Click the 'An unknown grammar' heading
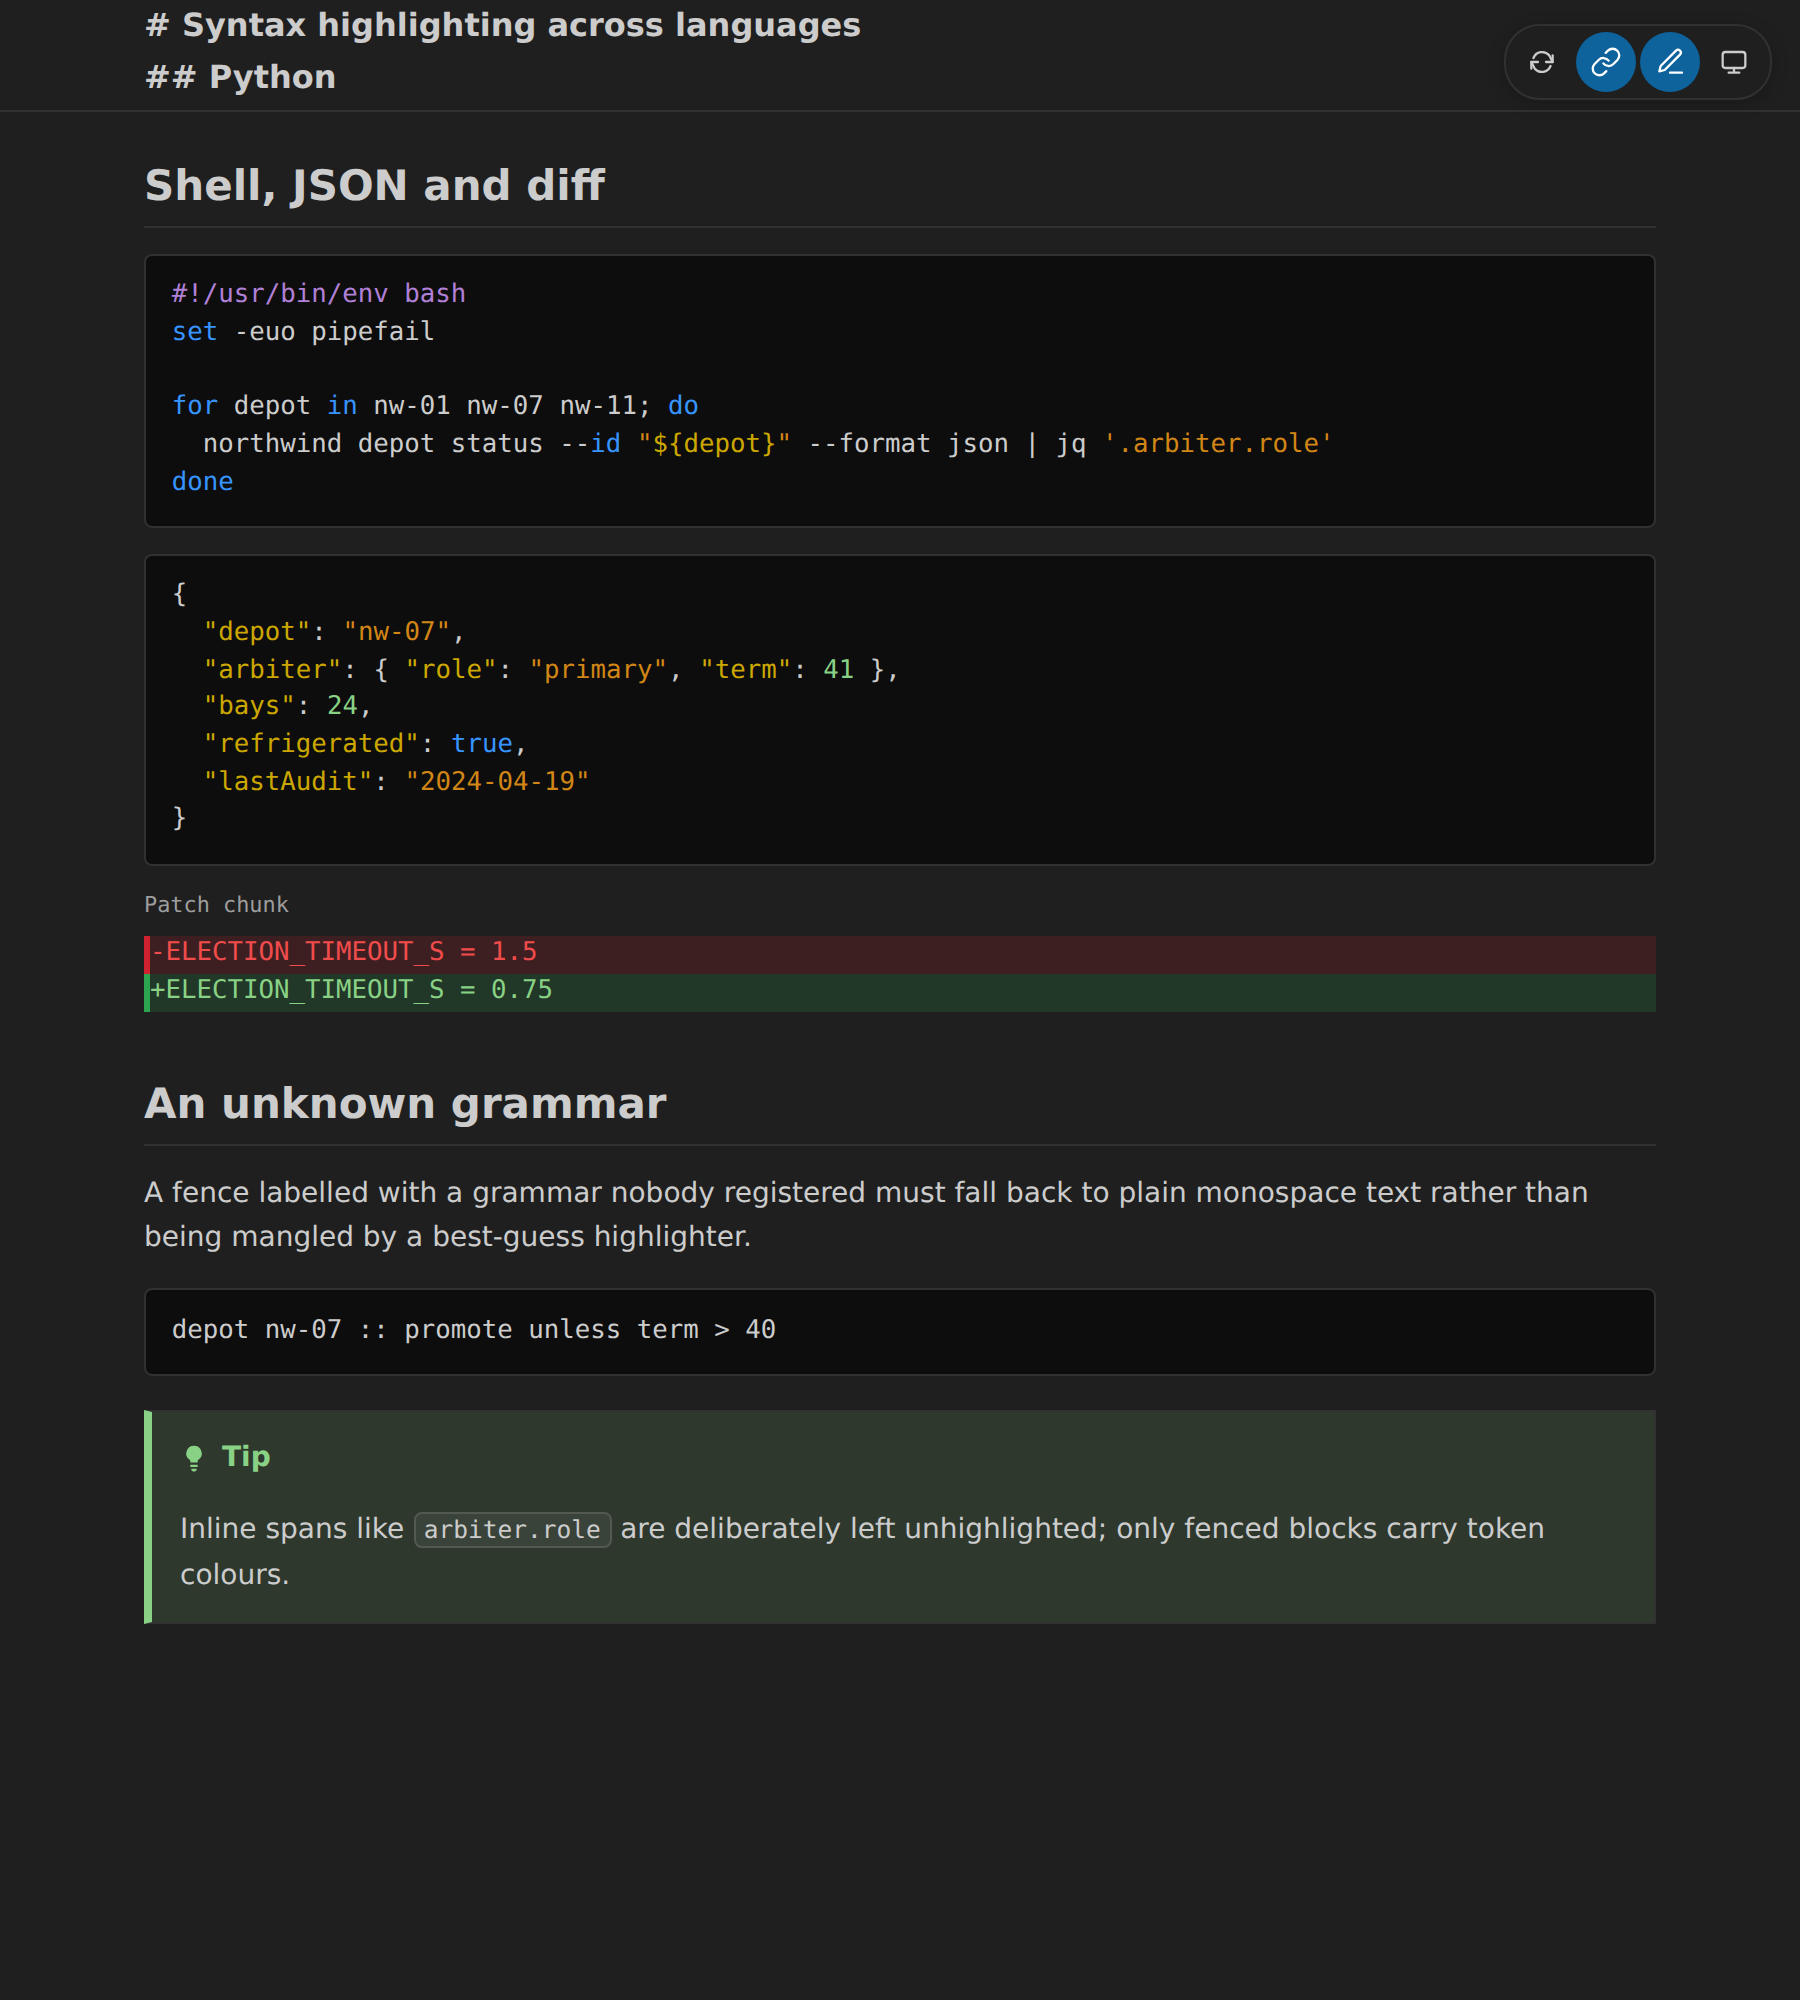1800x2000 pixels. click(x=405, y=1103)
